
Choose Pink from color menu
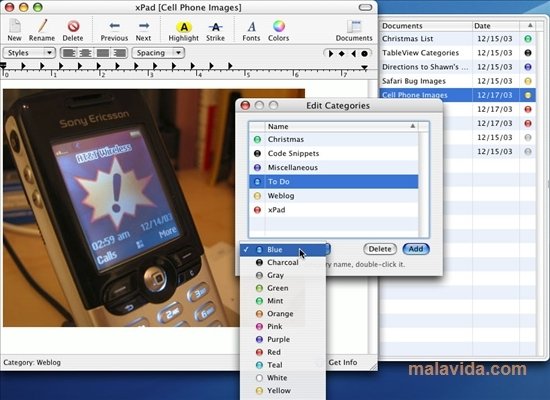tap(283, 326)
